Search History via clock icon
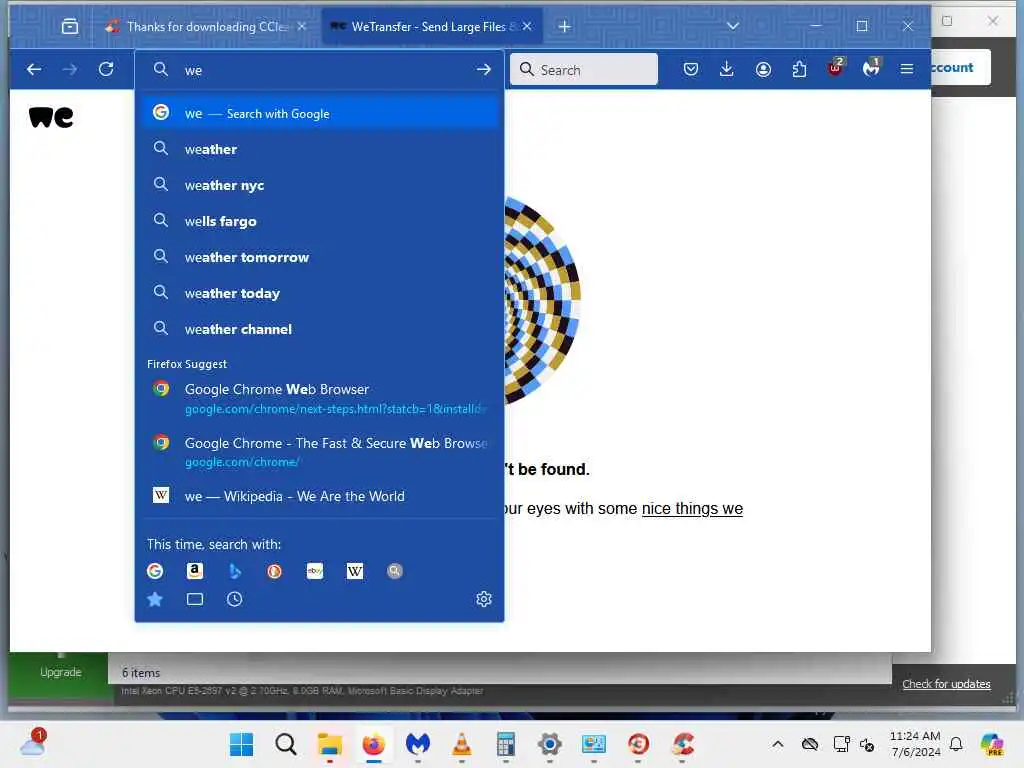The image size is (1024, 768). [x=234, y=599]
